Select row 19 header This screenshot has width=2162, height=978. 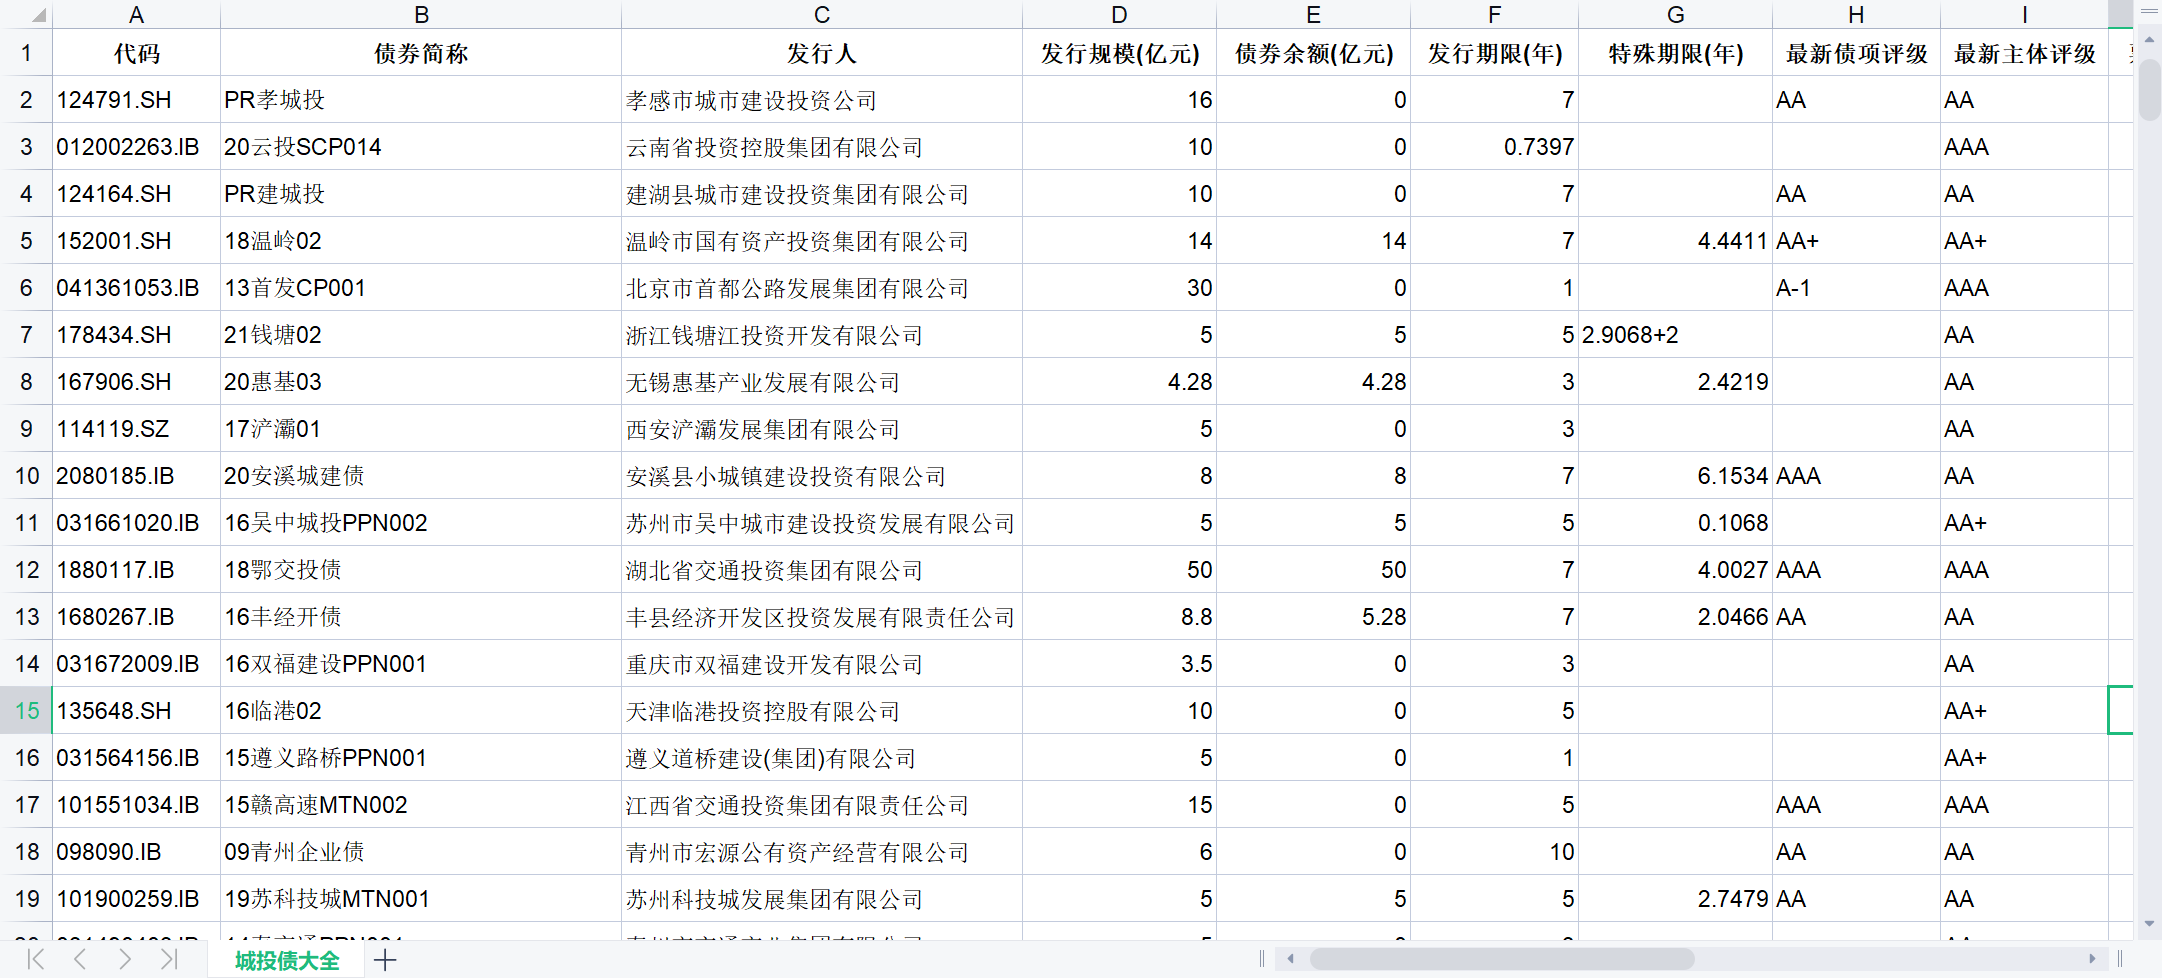point(26,899)
